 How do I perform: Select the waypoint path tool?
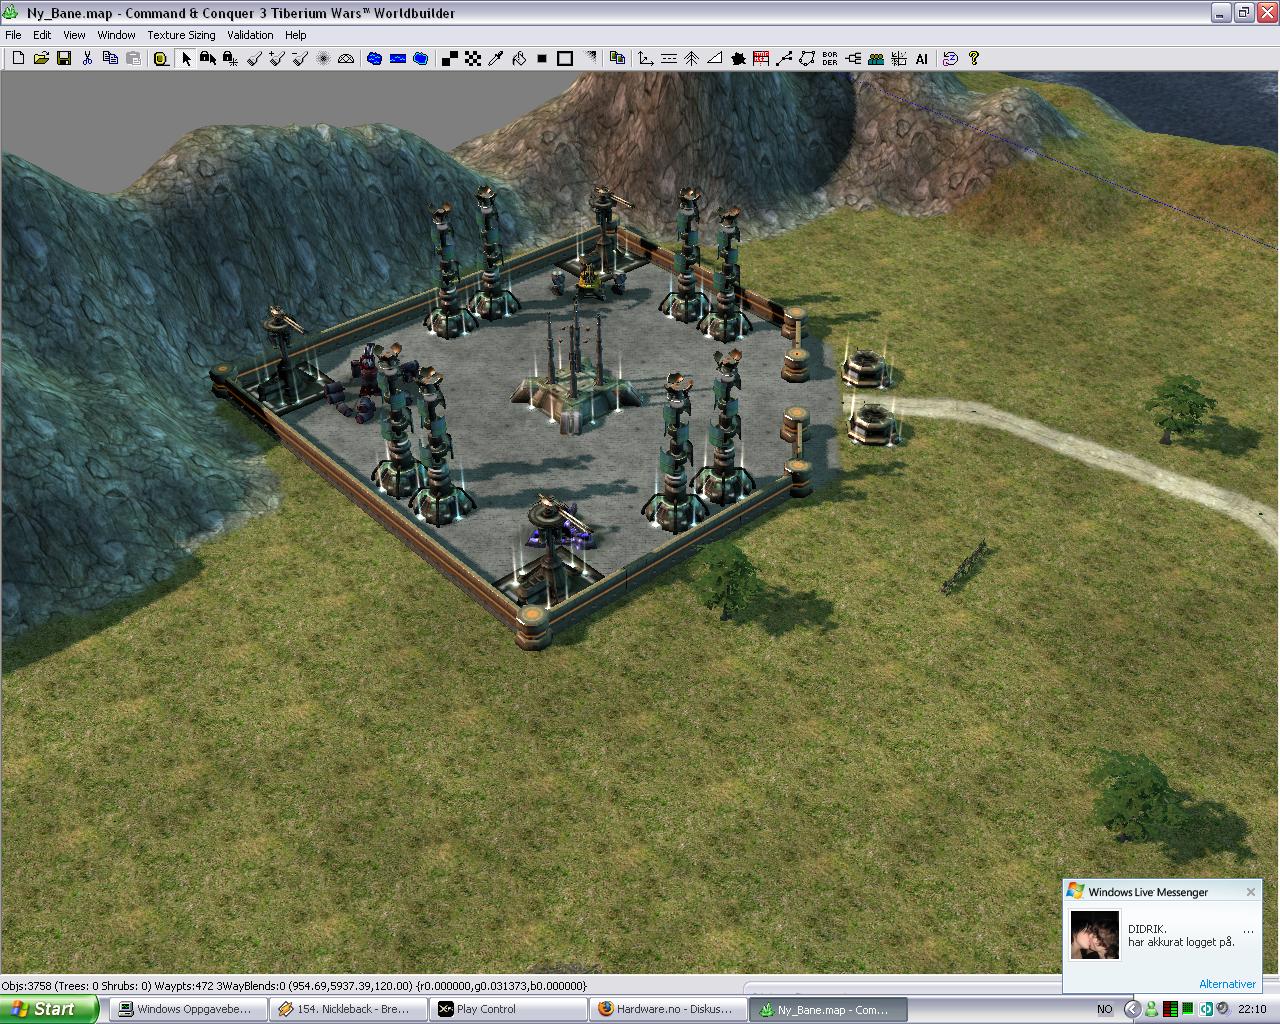pyautogui.click(x=784, y=59)
